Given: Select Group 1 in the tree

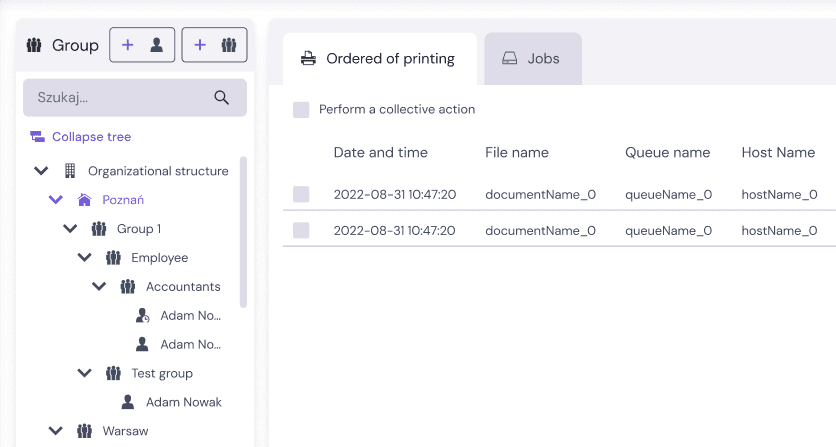Looking at the screenshot, I should point(139,229).
